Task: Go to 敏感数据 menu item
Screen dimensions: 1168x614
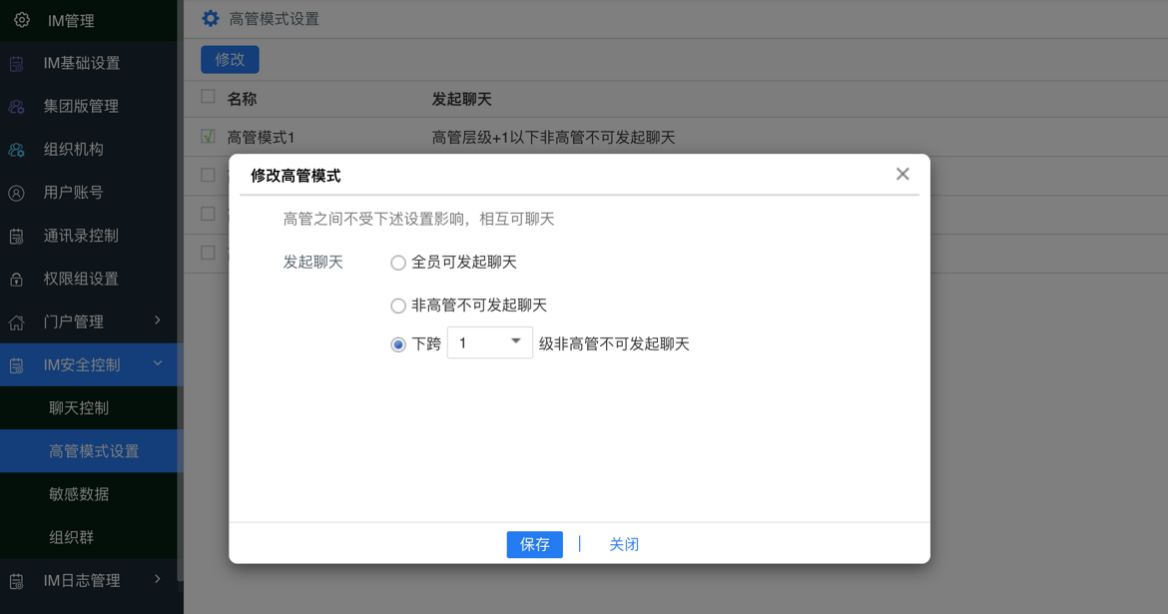Action: coord(79,494)
